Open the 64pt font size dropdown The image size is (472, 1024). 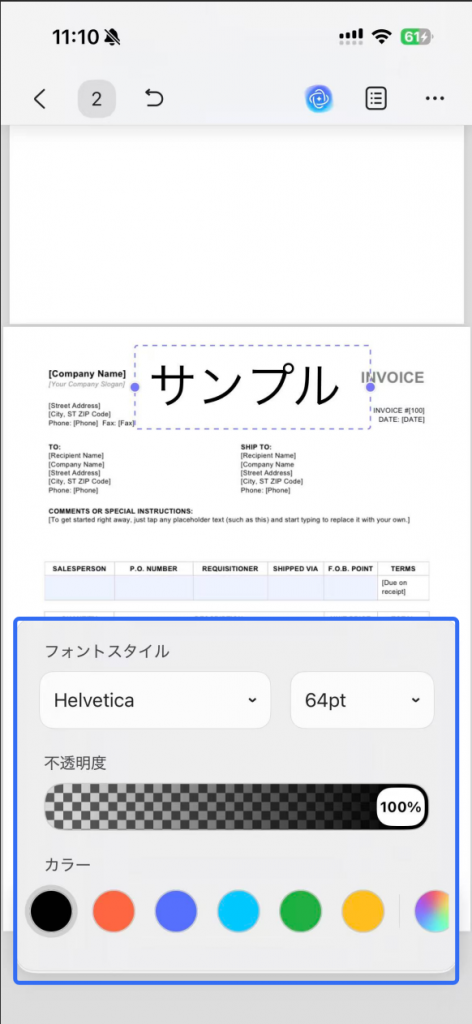coord(362,700)
